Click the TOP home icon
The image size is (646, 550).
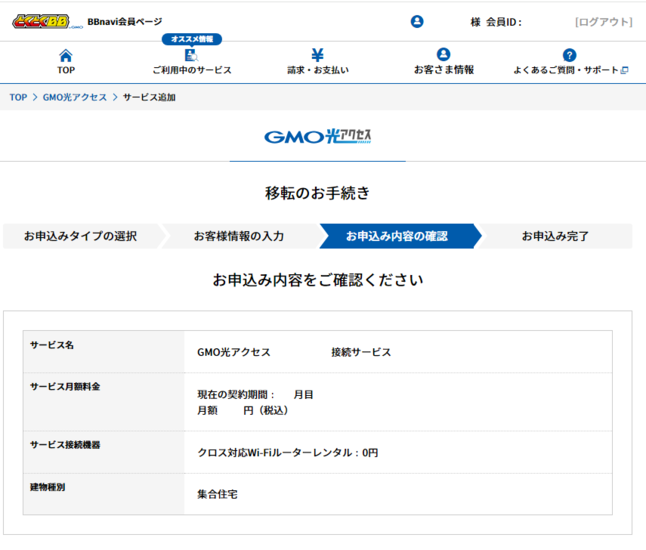pos(66,55)
